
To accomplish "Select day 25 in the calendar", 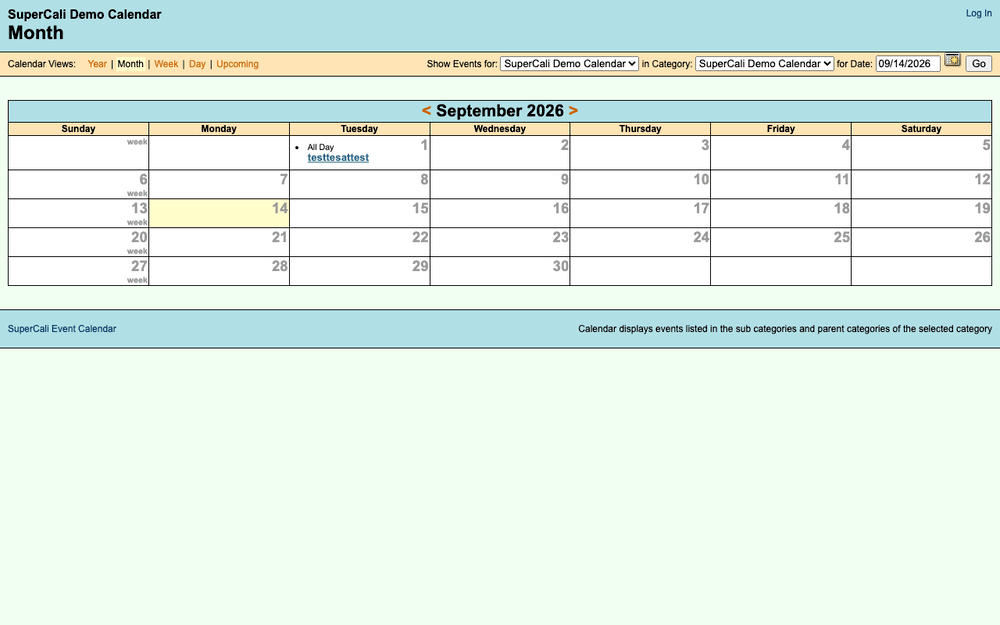I will (841, 237).
